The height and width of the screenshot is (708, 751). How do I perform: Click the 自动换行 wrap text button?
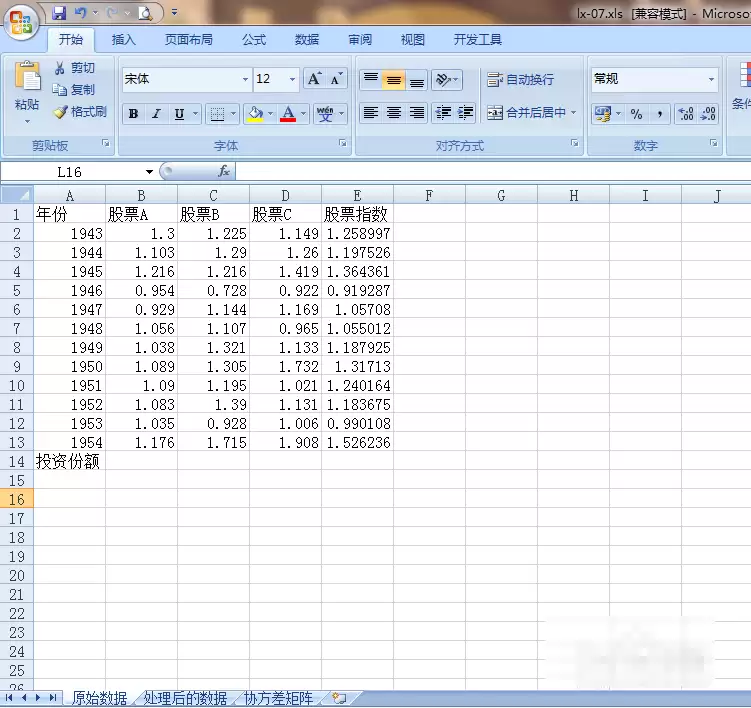point(521,80)
